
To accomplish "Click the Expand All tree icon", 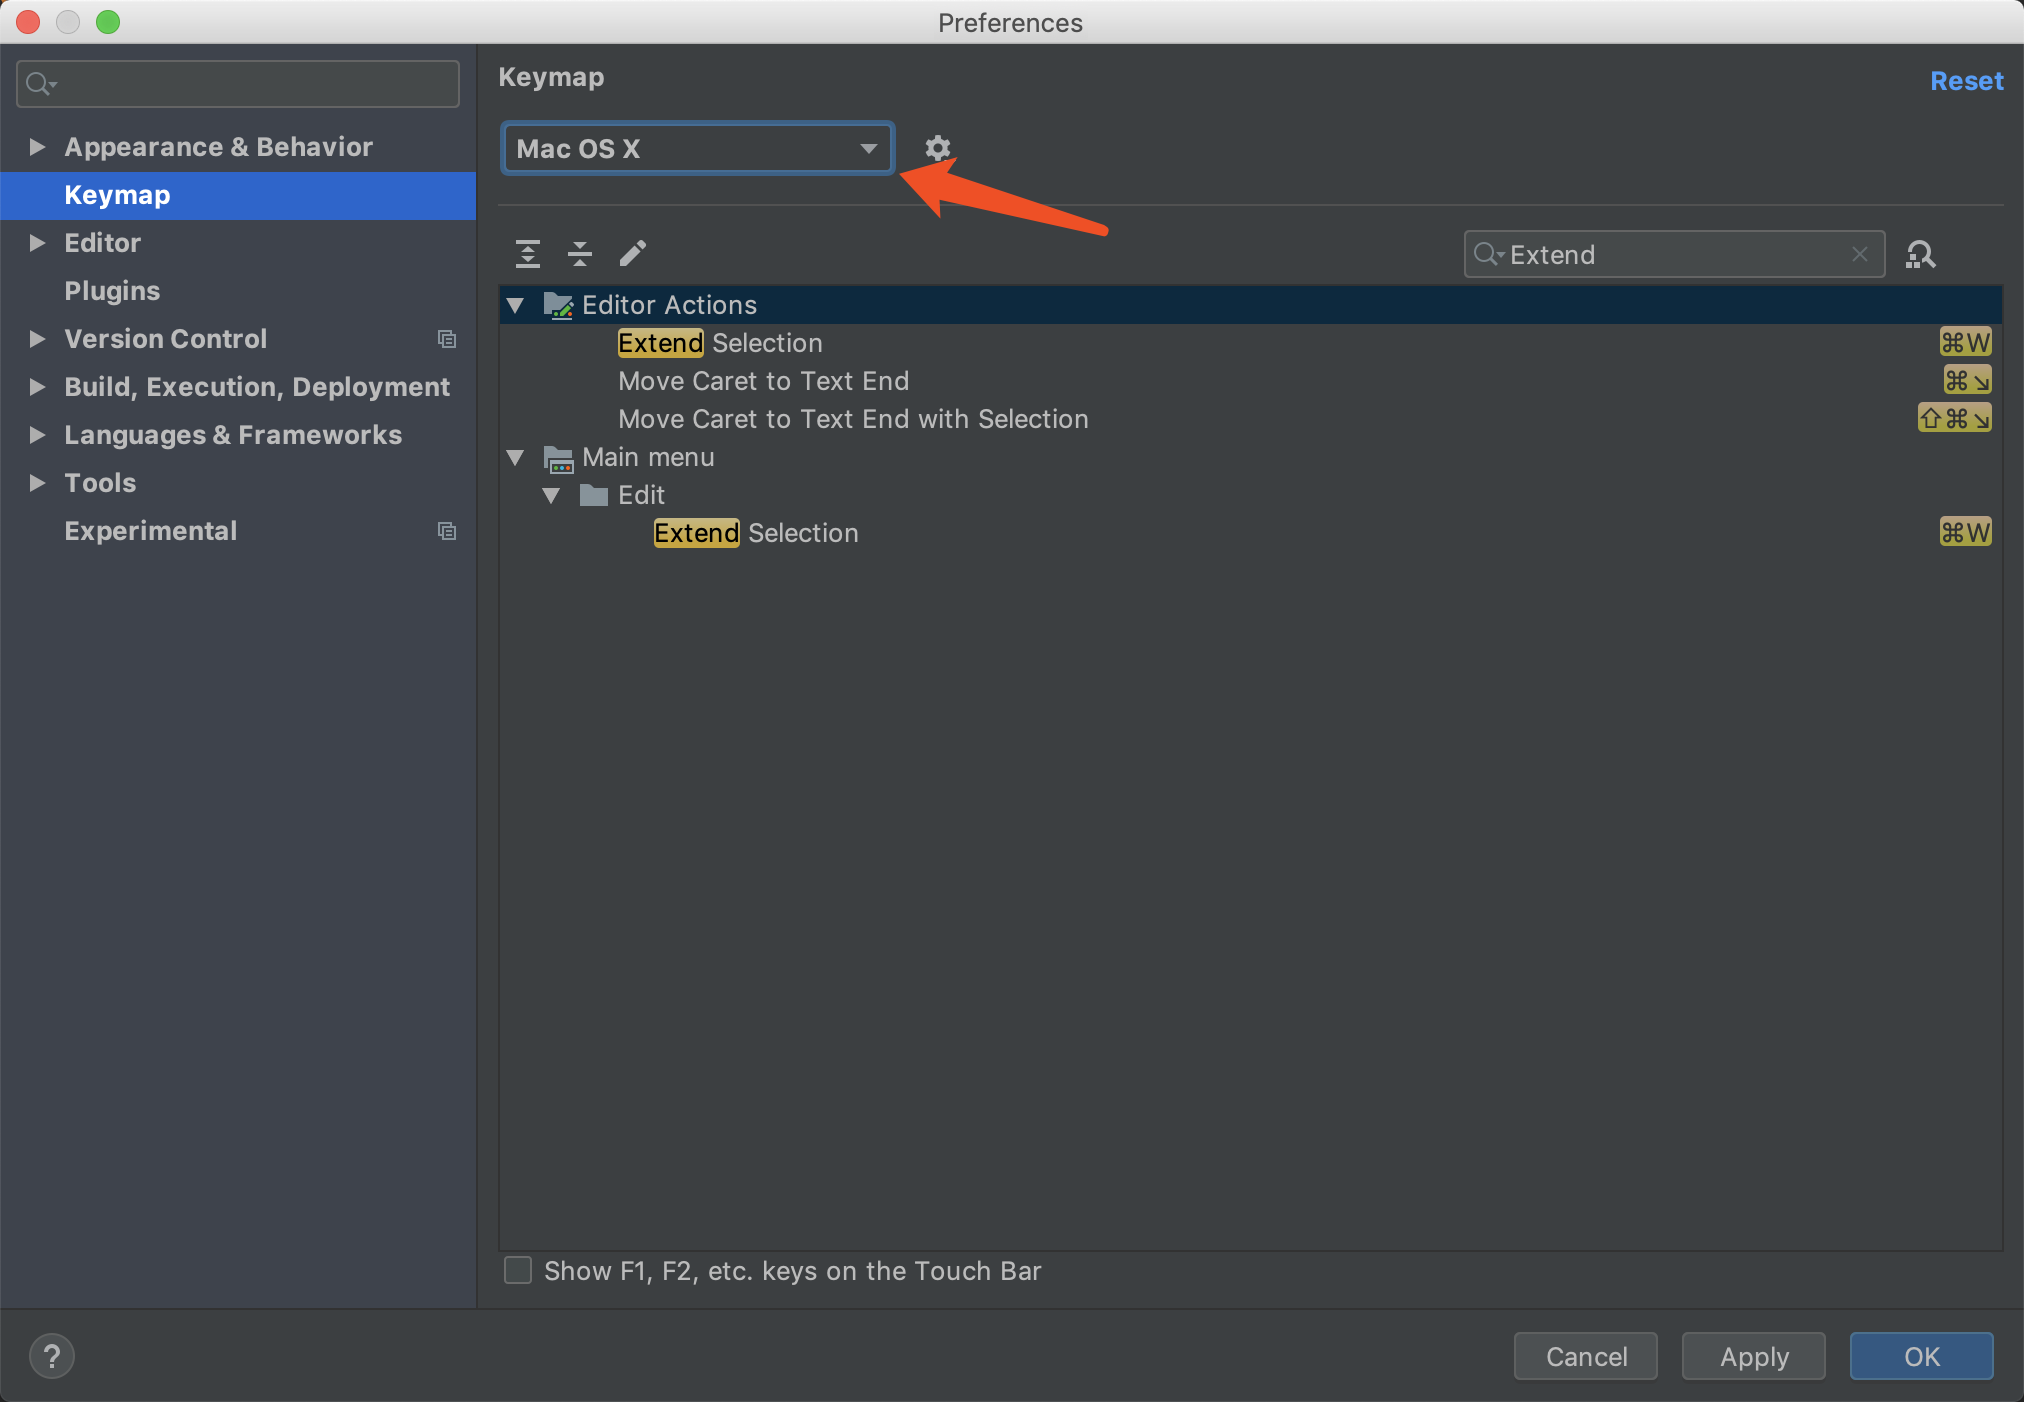I will point(528,254).
